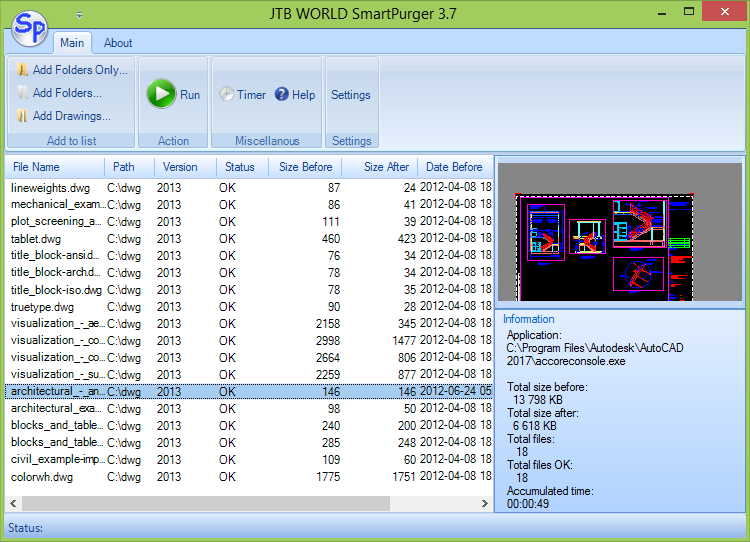This screenshot has width=750, height=542.
Task: Click the Timer clock icon
Action: pos(226,95)
